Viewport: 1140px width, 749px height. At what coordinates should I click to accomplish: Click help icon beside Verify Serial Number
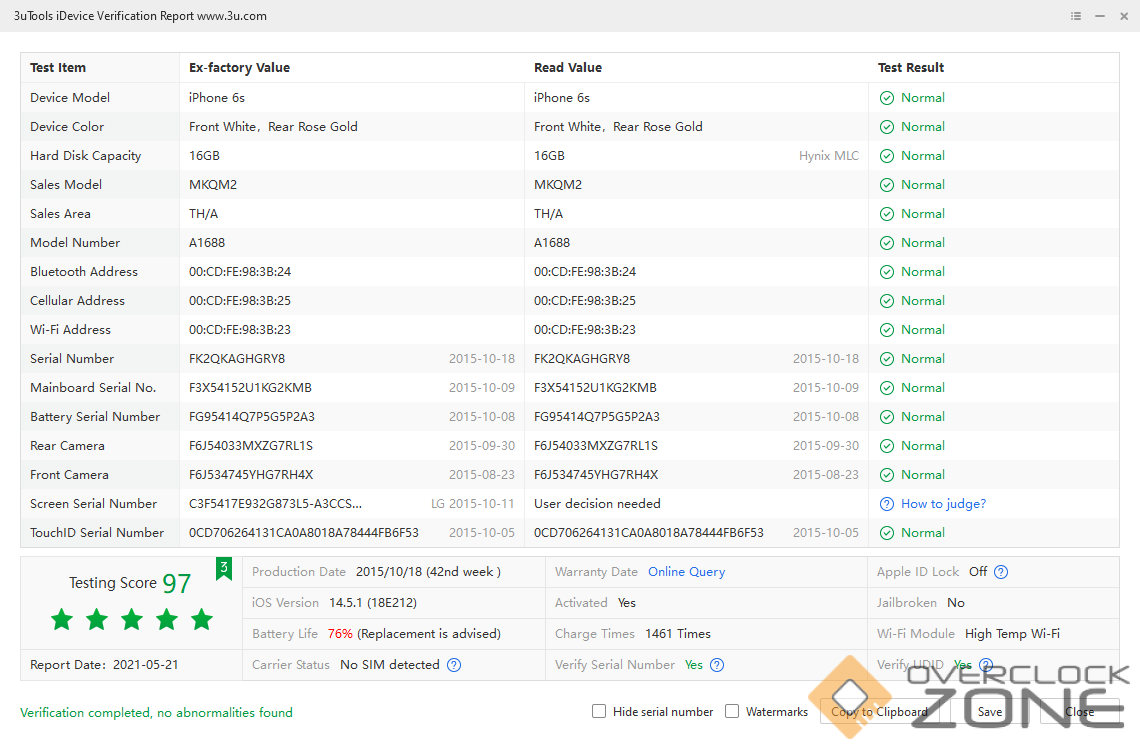click(717, 665)
